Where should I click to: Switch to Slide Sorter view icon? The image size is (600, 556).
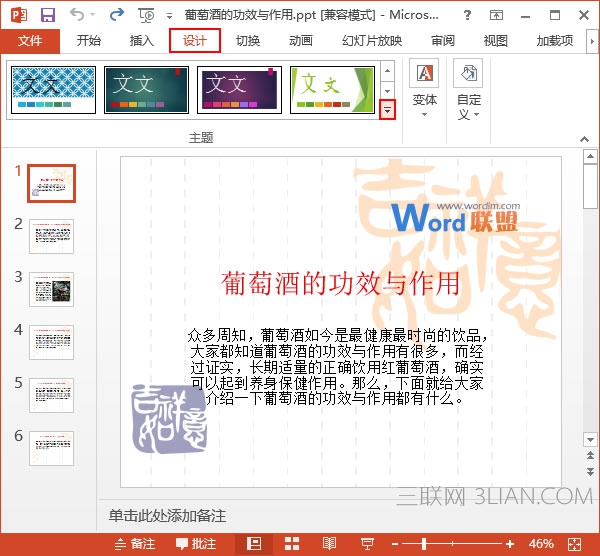point(292,544)
